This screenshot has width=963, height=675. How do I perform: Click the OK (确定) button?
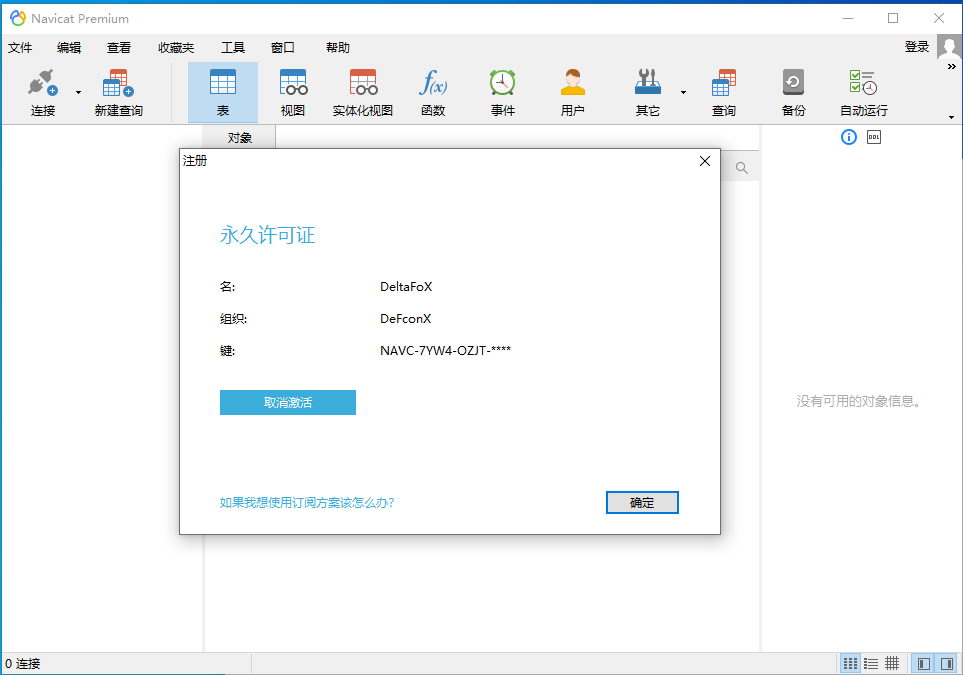click(x=642, y=502)
